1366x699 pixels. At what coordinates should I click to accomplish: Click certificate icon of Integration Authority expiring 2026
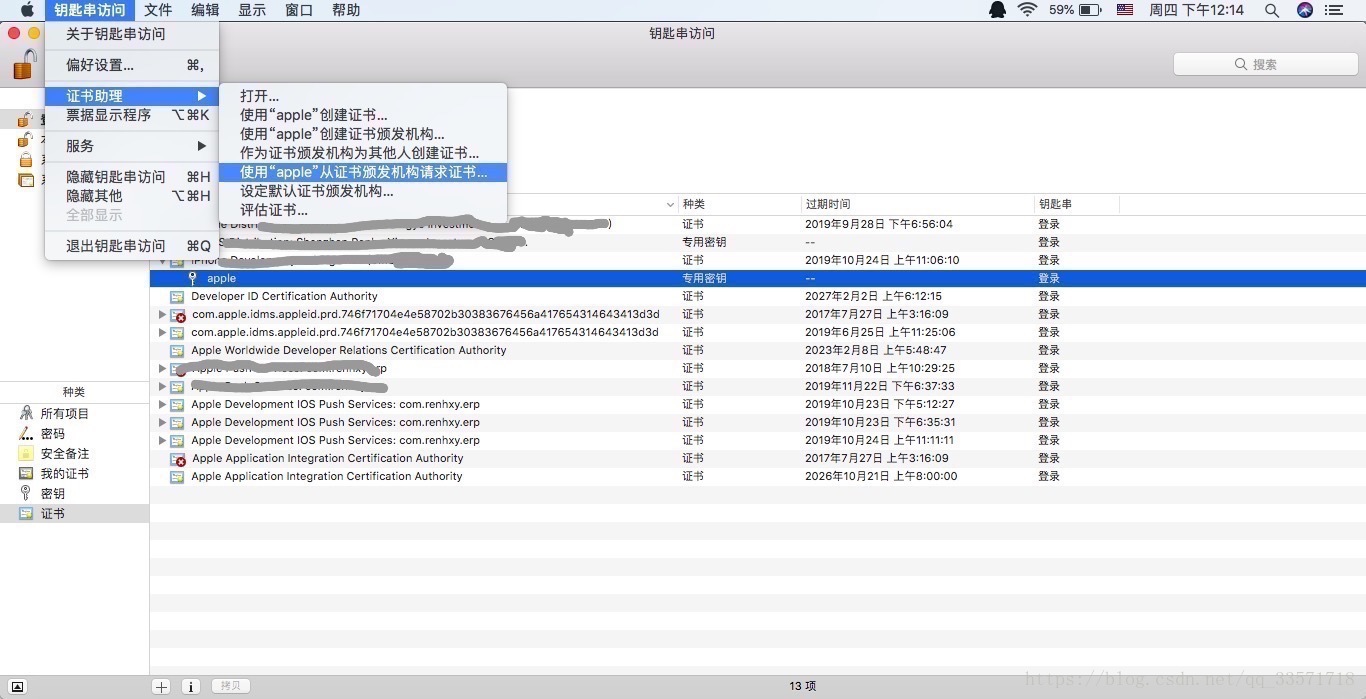[177, 477]
